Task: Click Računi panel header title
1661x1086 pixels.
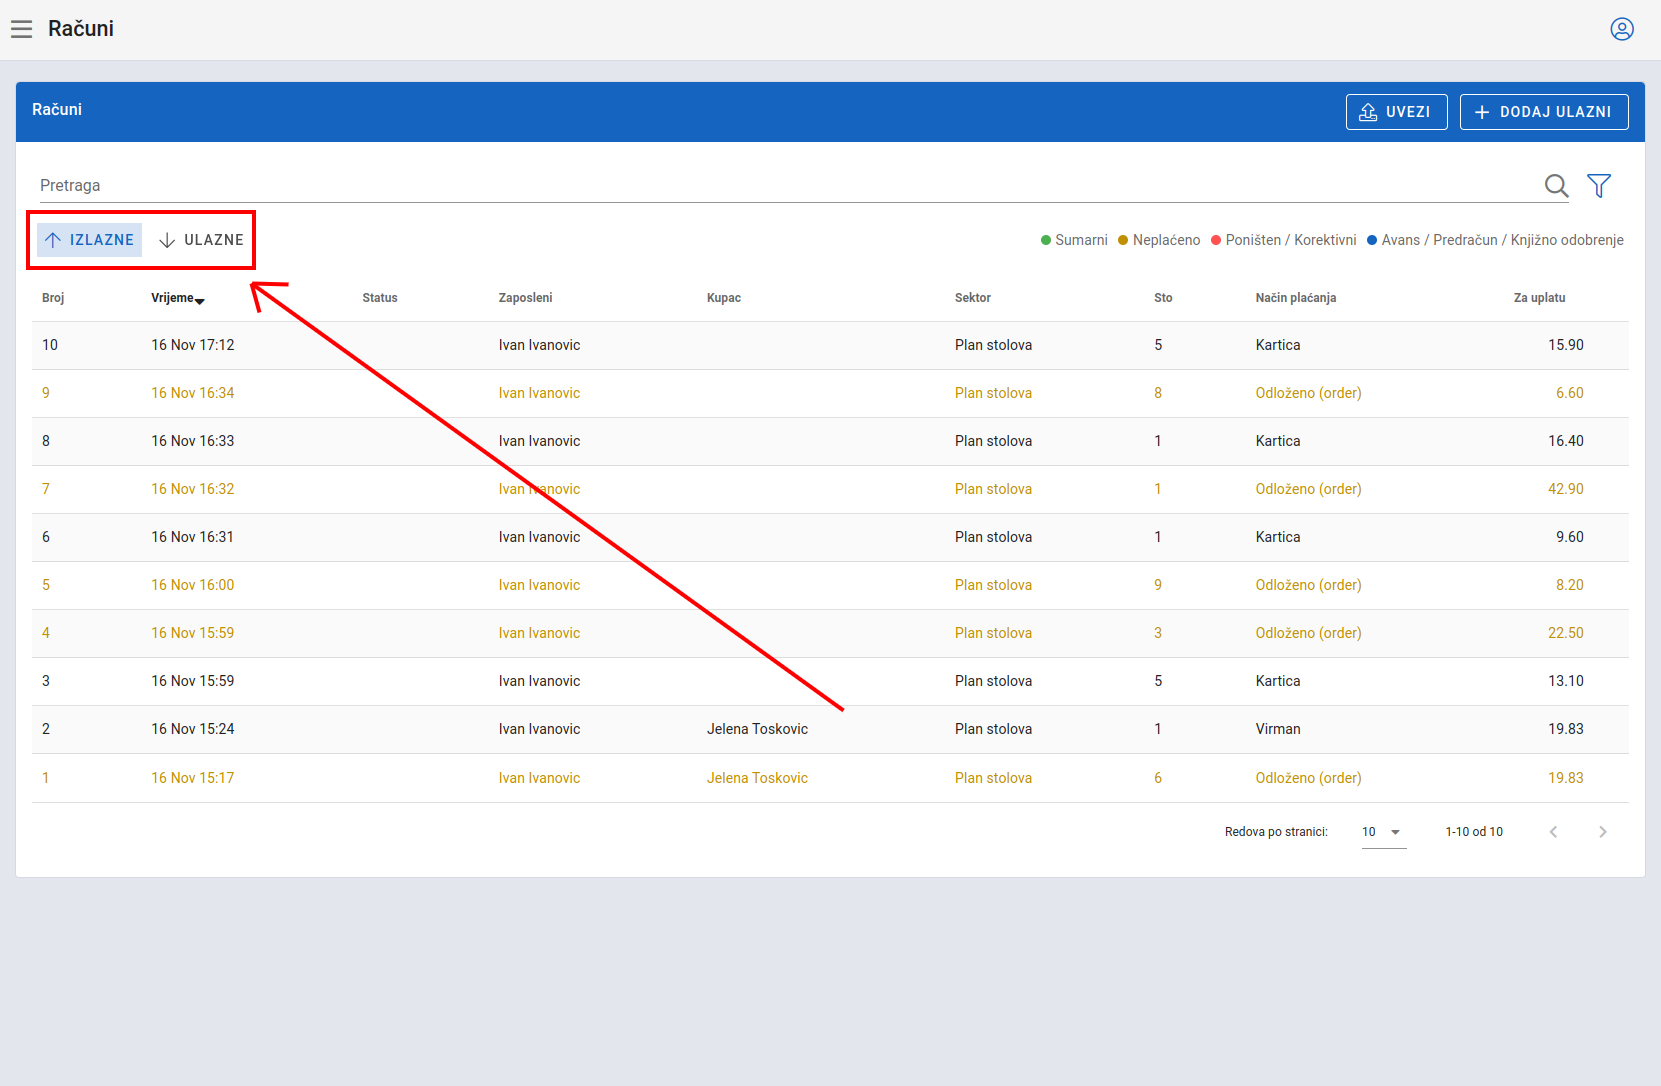Action: [57, 110]
